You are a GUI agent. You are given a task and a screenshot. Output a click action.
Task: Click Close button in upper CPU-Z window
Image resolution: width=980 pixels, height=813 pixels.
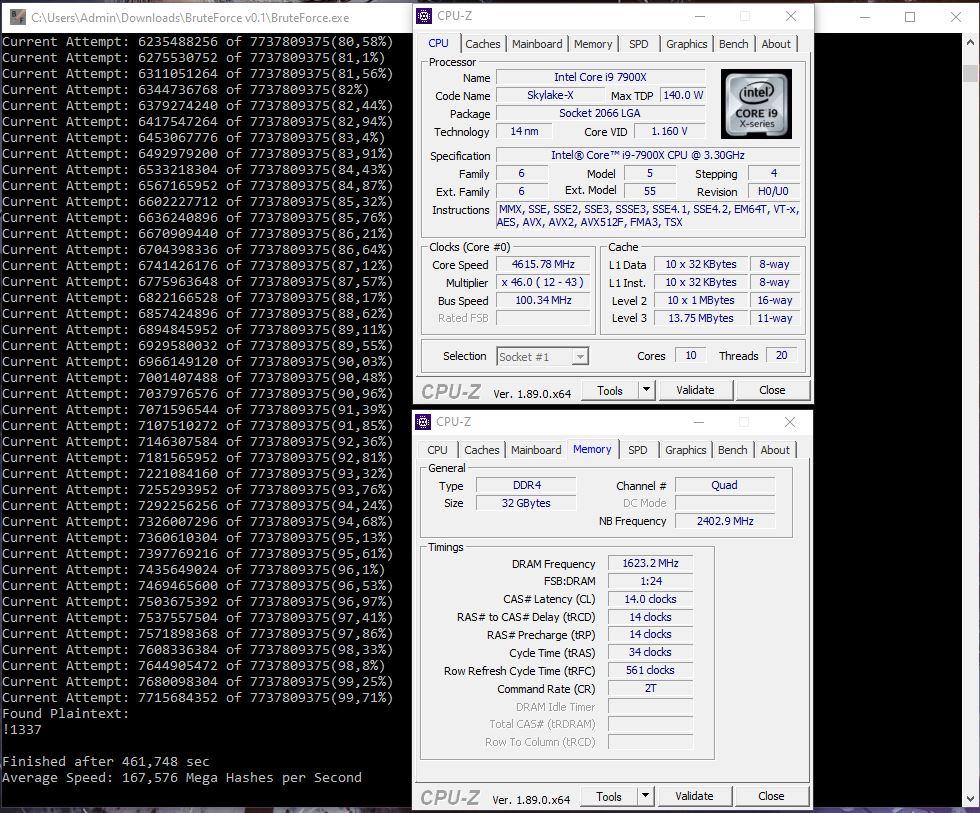pos(772,390)
